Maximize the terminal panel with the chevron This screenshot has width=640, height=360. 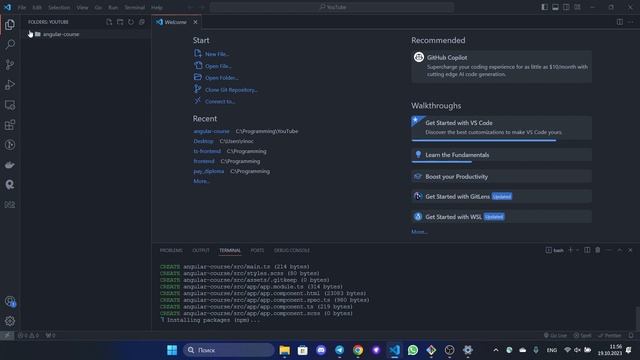[620, 250]
